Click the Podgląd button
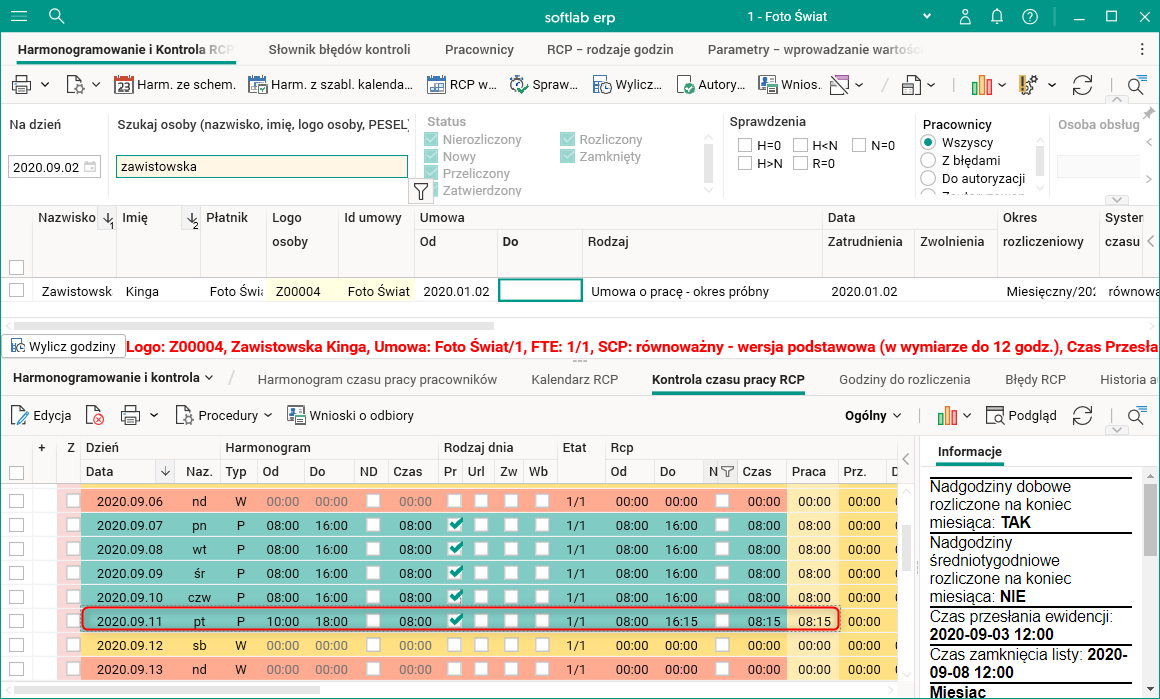The height and width of the screenshot is (699, 1160). point(1020,415)
